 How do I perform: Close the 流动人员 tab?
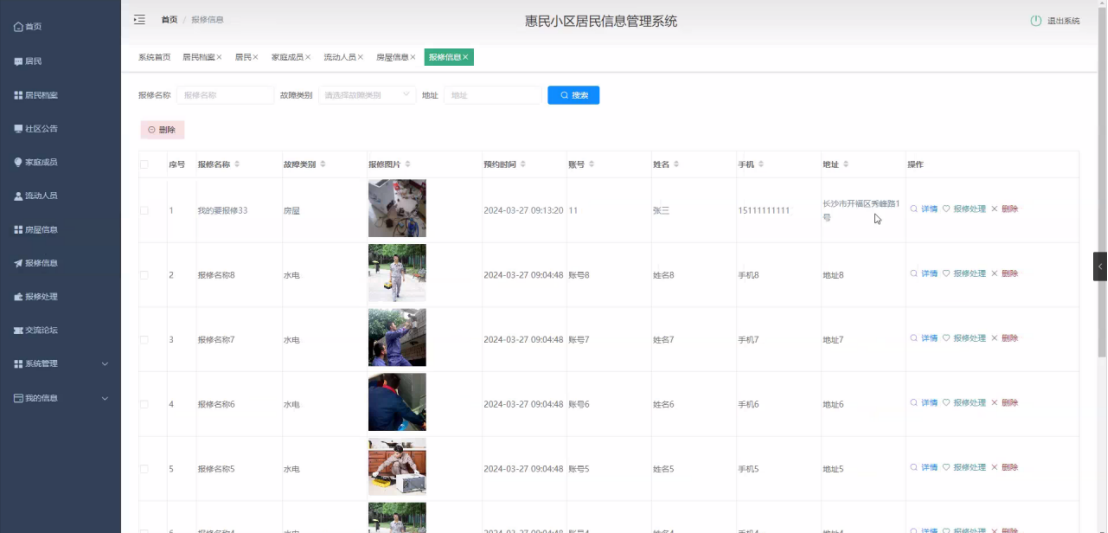360,57
